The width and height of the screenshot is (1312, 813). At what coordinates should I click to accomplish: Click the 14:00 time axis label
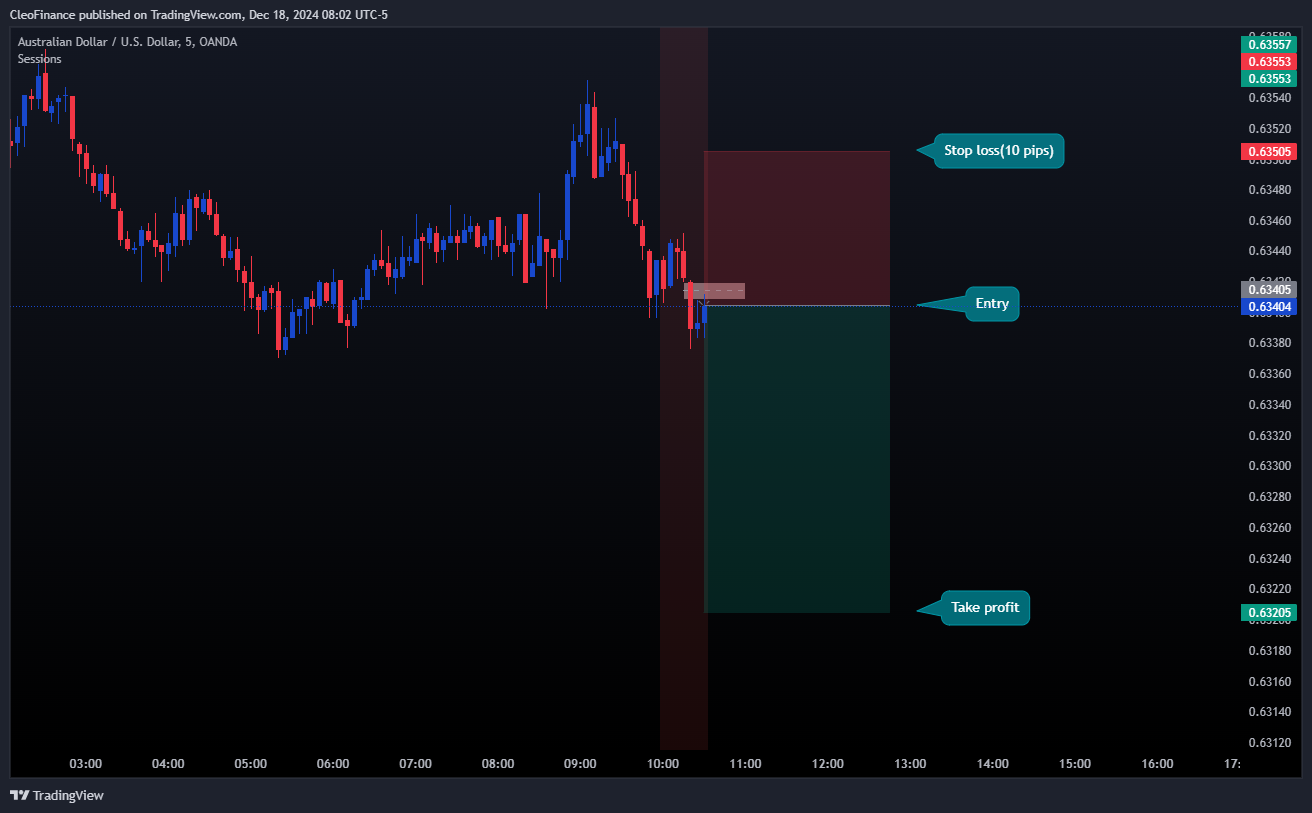993,764
